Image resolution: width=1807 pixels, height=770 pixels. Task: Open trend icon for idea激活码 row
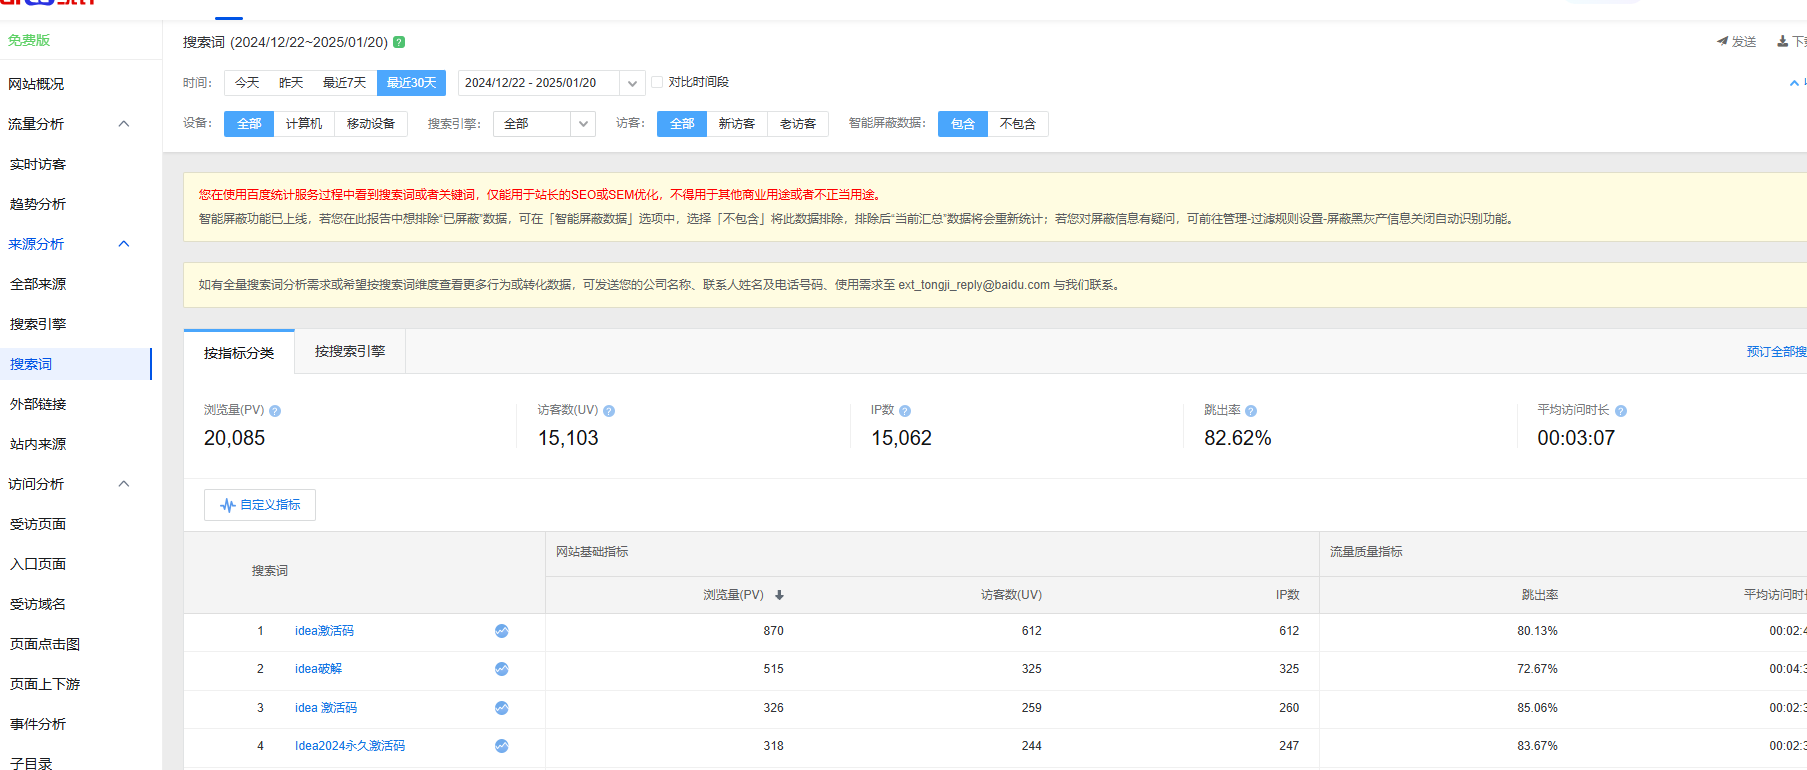(x=502, y=631)
